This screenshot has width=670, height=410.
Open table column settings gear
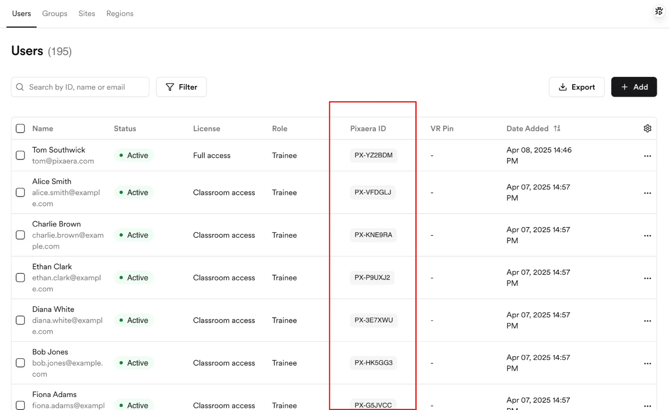[x=647, y=129]
